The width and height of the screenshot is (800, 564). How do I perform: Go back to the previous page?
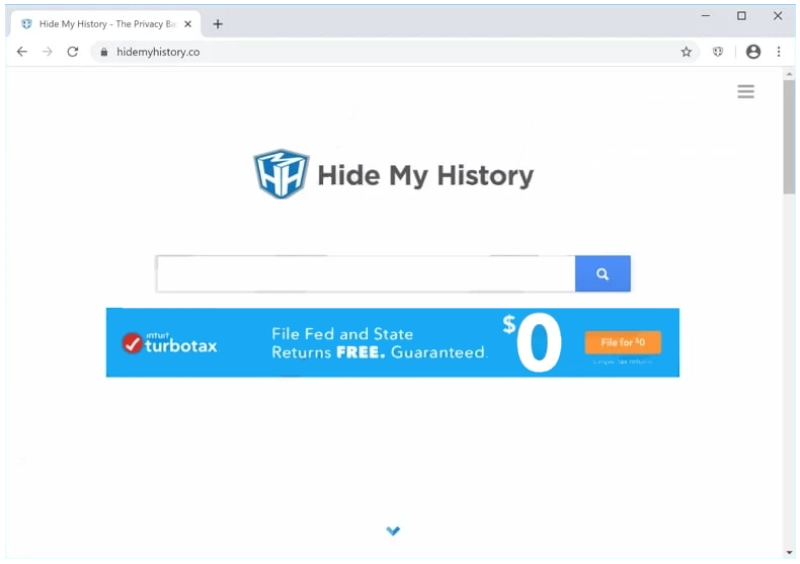(22, 52)
